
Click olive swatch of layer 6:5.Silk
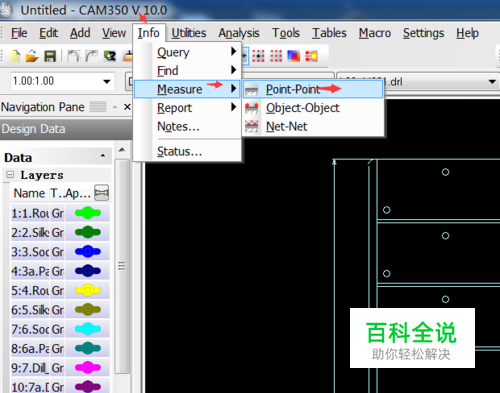[x=88, y=309]
